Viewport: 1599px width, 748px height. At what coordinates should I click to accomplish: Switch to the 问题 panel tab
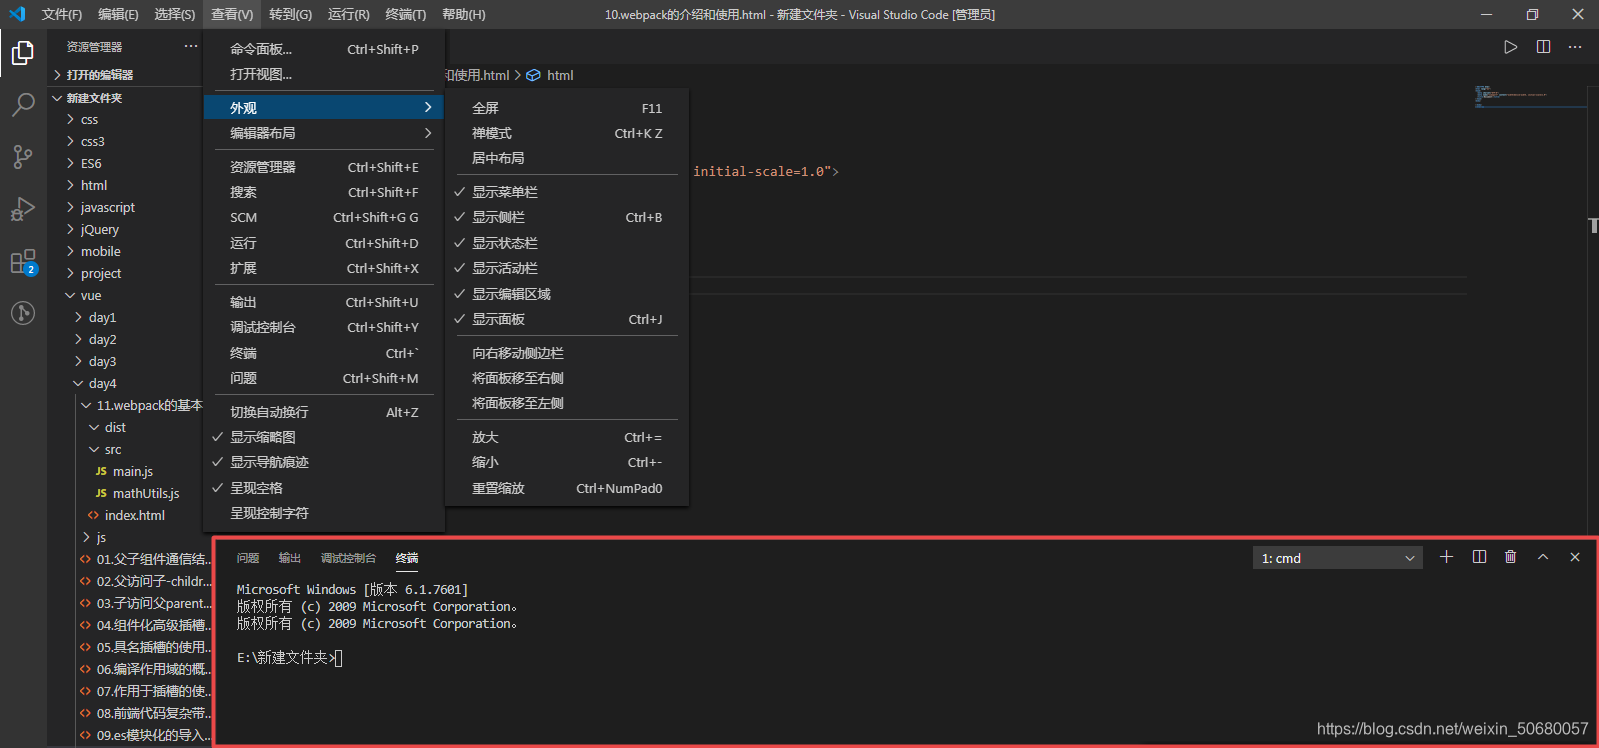pos(248,558)
